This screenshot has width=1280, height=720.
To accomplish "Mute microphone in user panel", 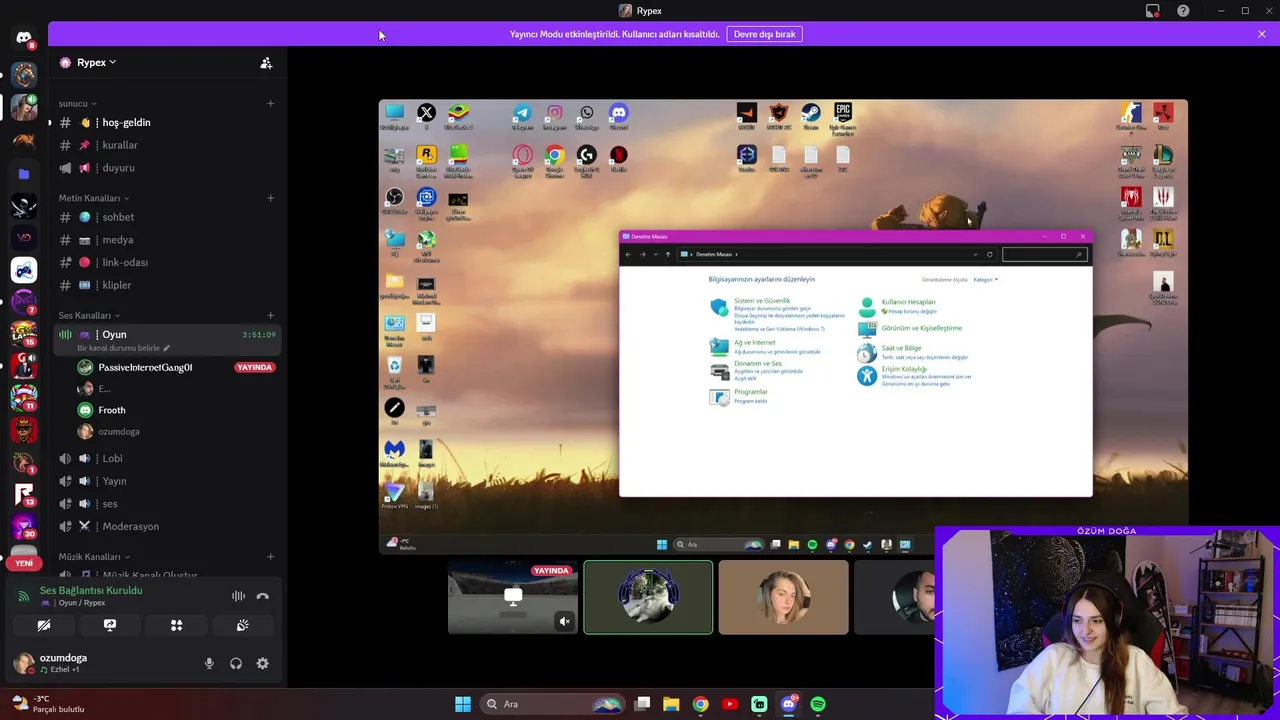I will 209,663.
